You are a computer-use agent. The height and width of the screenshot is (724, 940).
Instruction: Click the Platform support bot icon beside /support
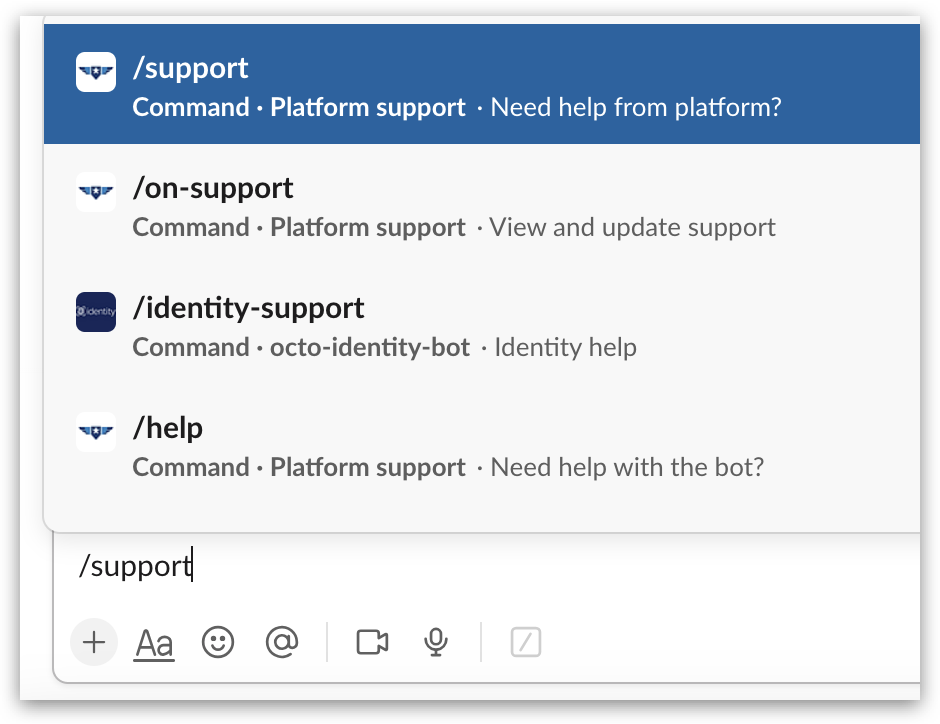point(95,72)
